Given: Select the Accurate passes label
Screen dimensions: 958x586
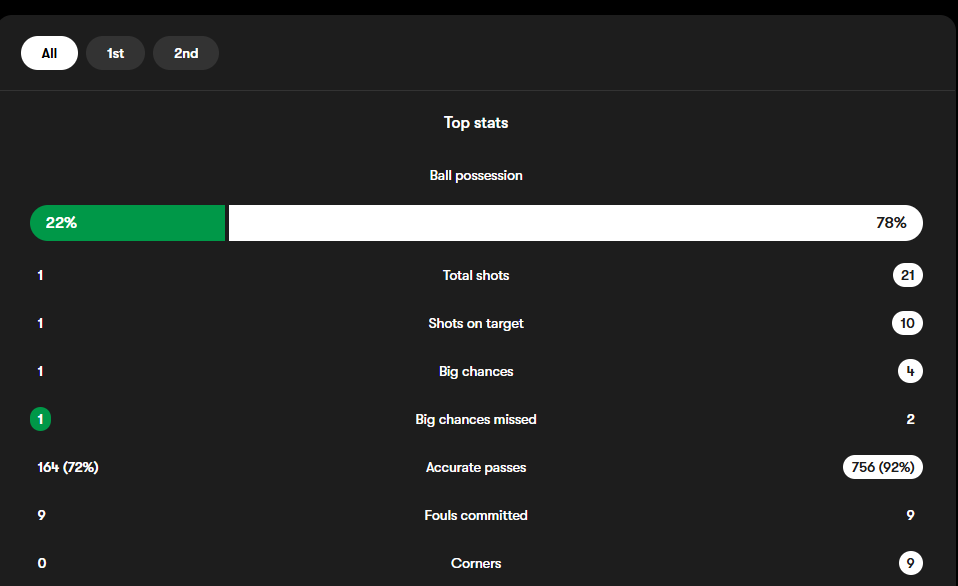Looking at the screenshot, I should coord(476,467).
